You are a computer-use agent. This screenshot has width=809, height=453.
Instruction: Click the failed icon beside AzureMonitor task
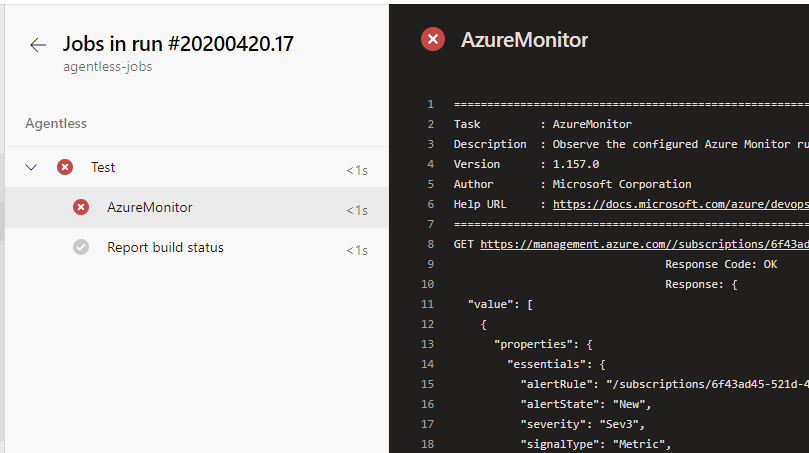pyautogui.click(x=80, y=207)
